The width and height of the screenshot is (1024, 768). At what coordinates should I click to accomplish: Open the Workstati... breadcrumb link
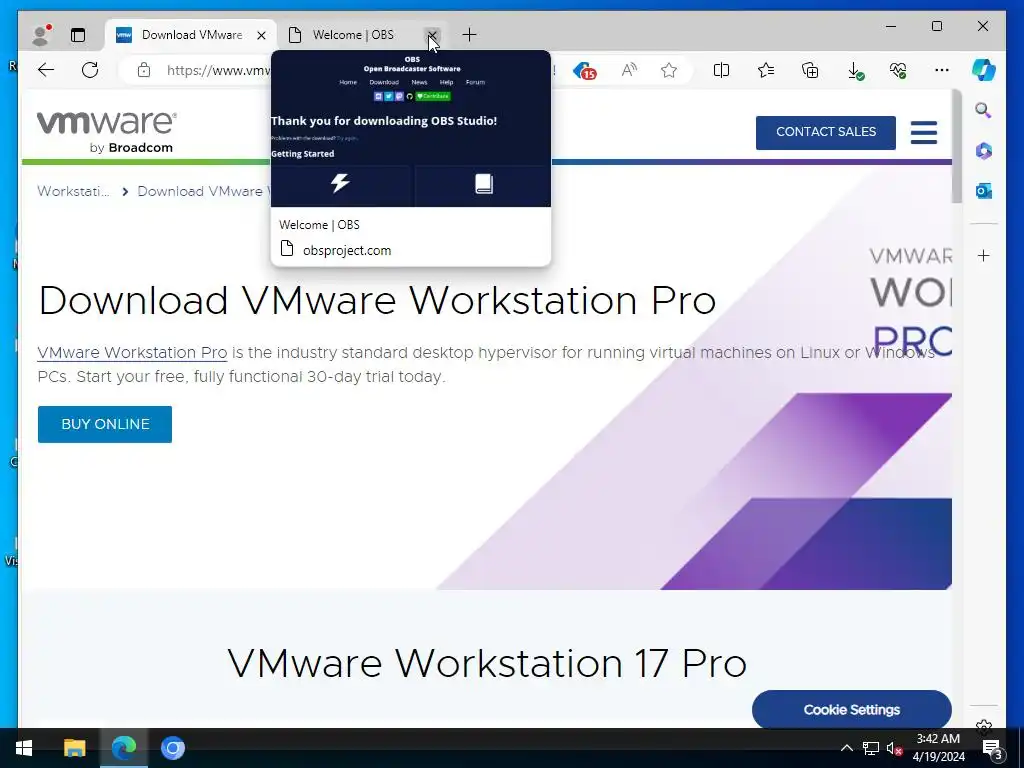tap(73, 191)
